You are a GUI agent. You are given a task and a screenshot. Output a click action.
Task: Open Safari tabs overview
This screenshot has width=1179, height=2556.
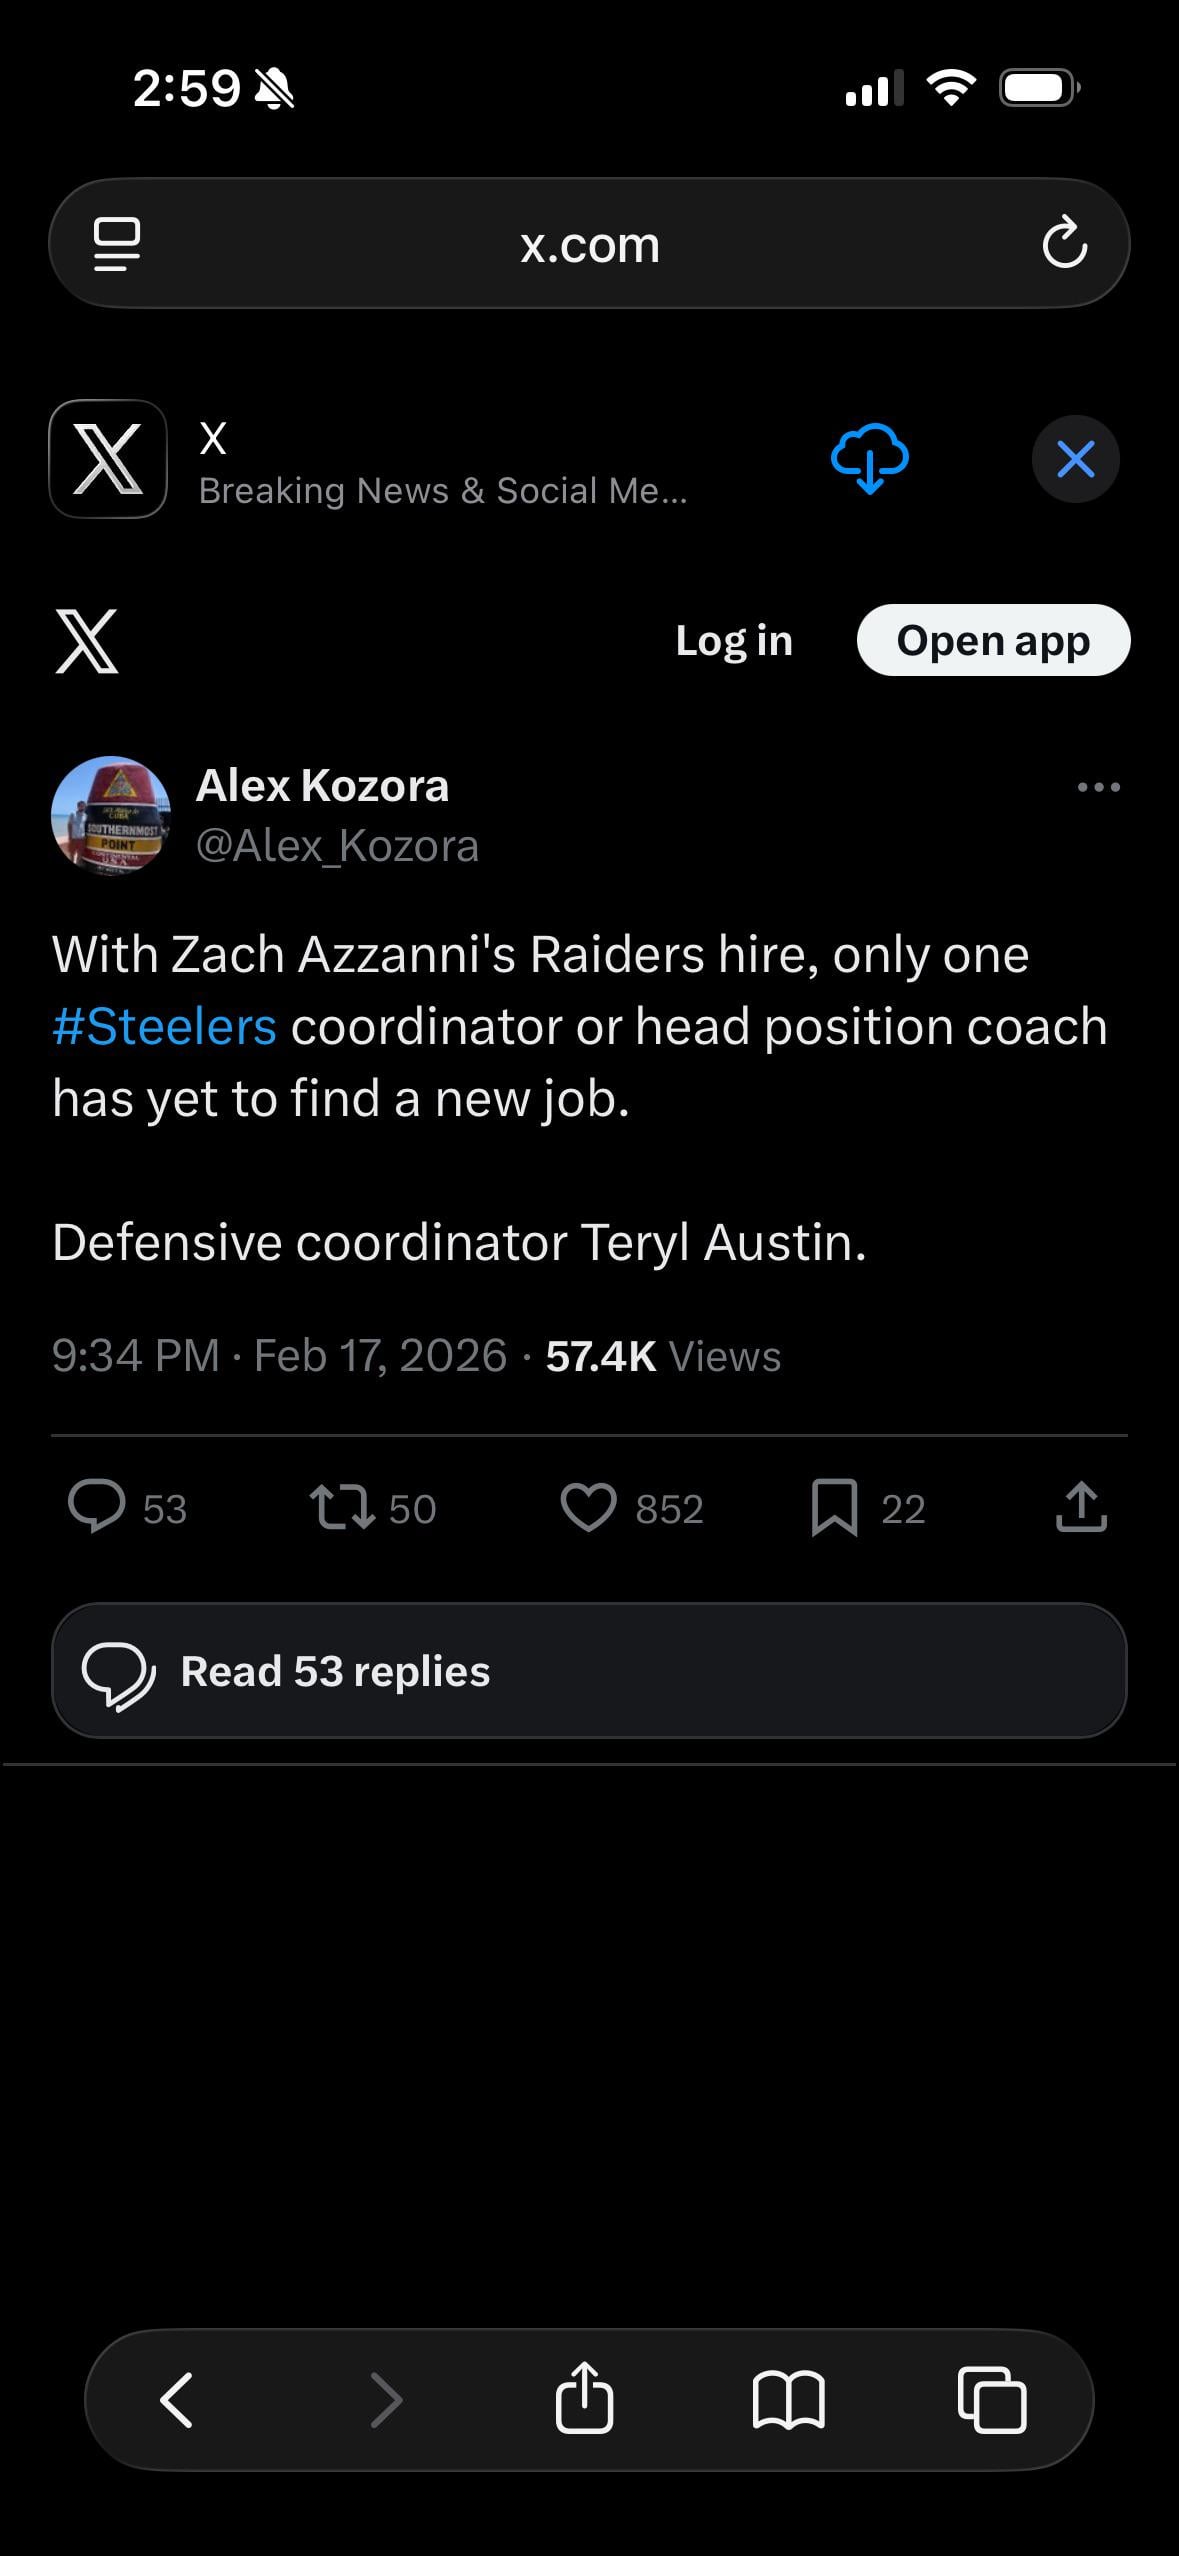tap(992, 2399)
